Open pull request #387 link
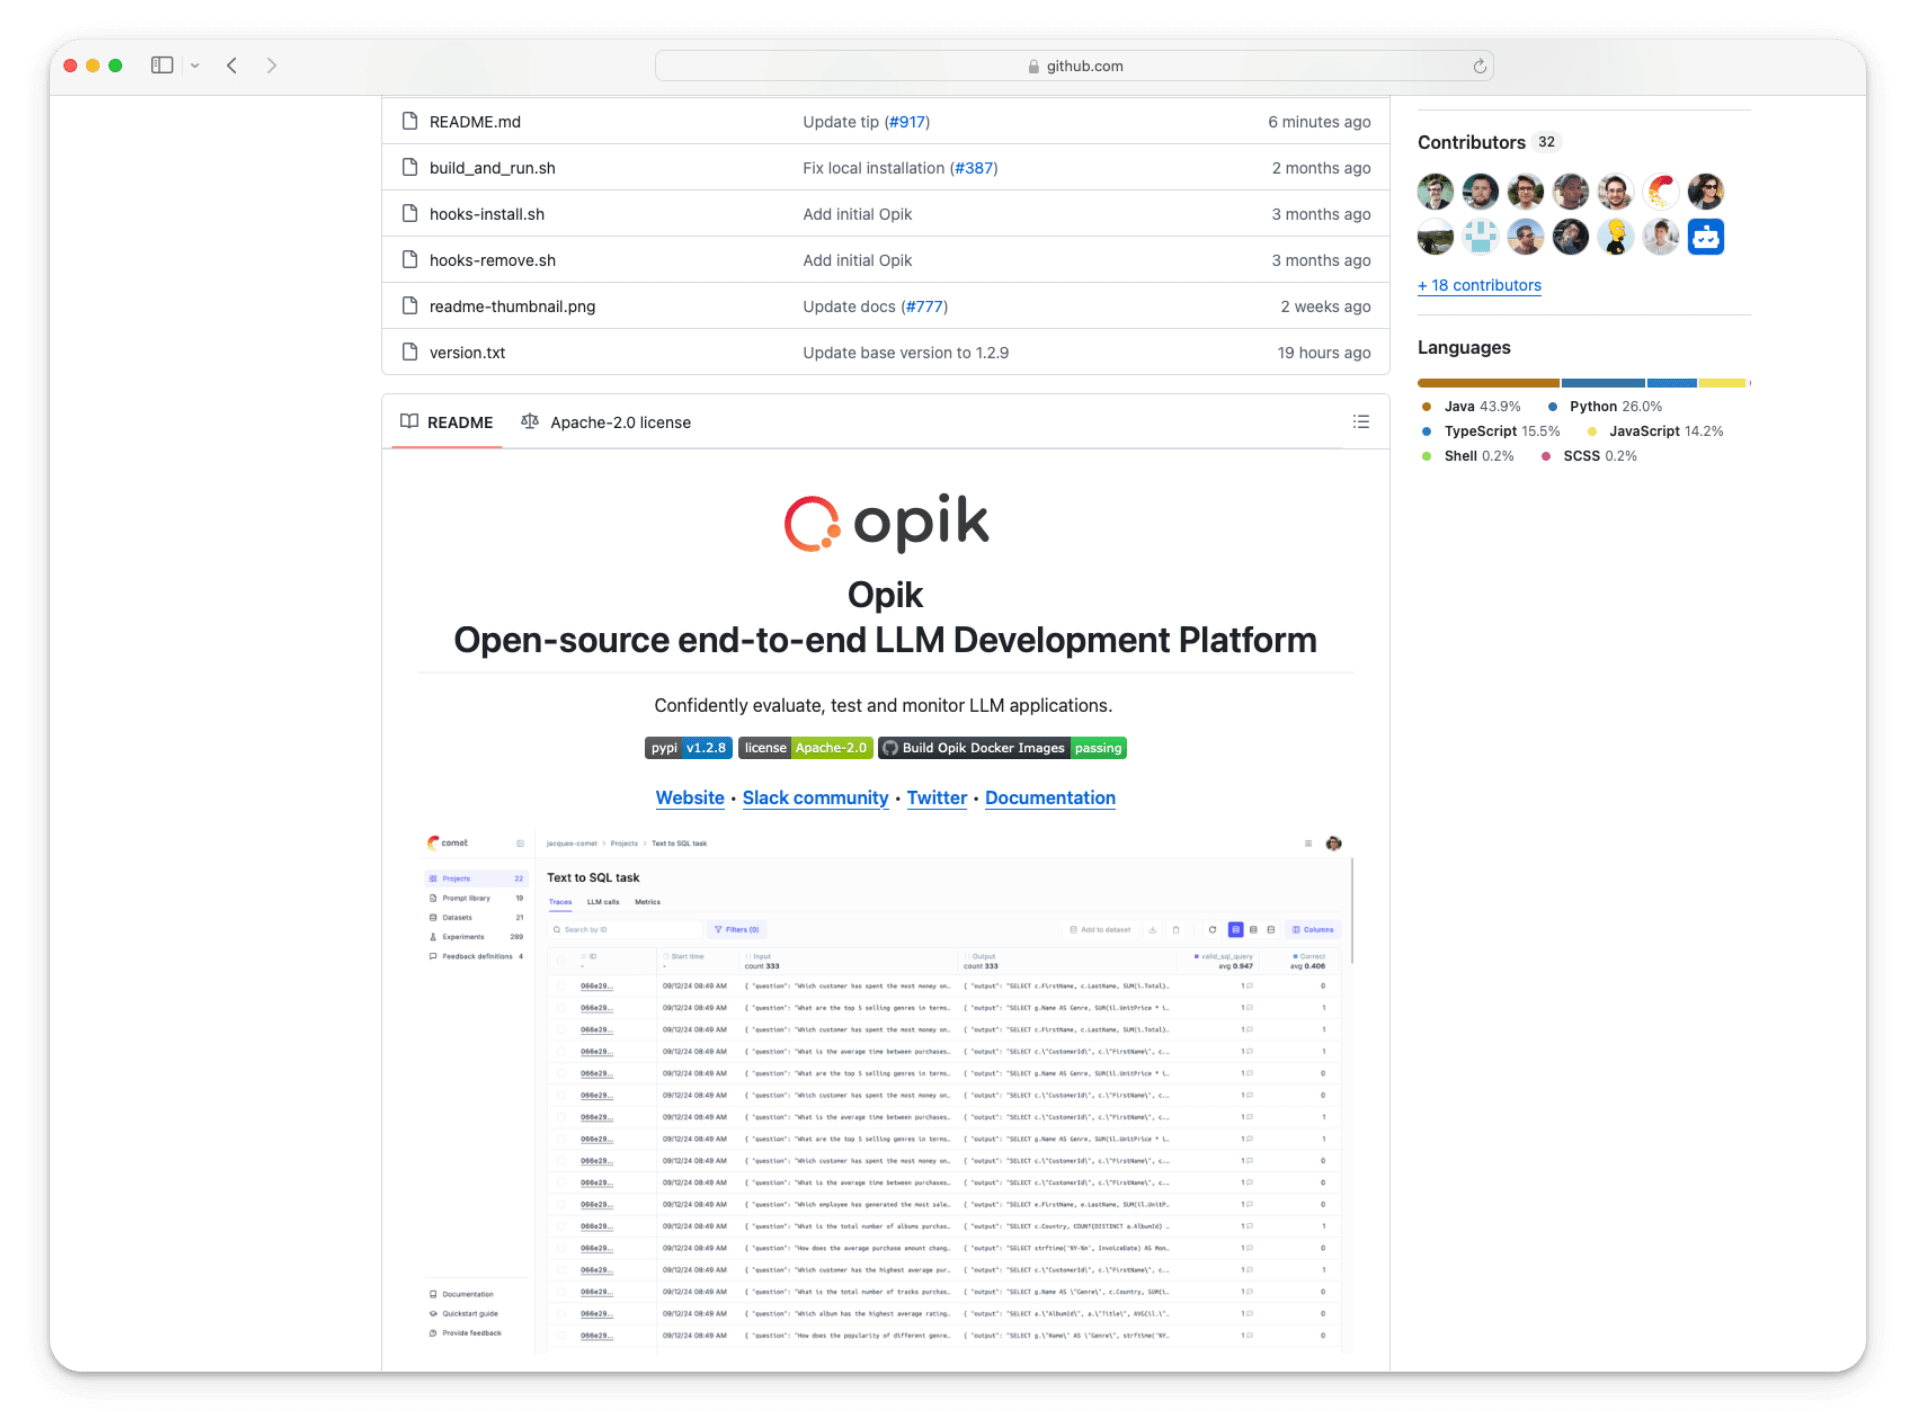The width and height of the screenshot is (1916, 1412). point(974,168)
